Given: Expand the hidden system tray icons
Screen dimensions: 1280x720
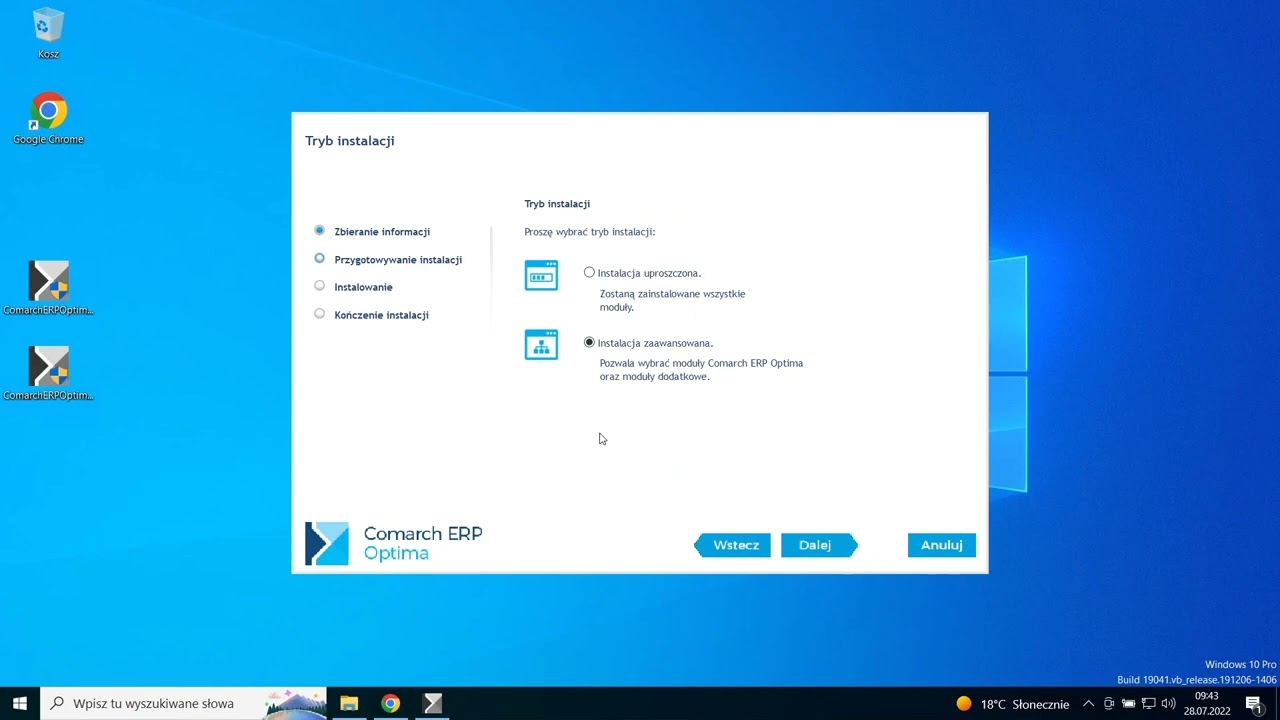Looking at the screenshot, I should click(x=1088, y=704).
